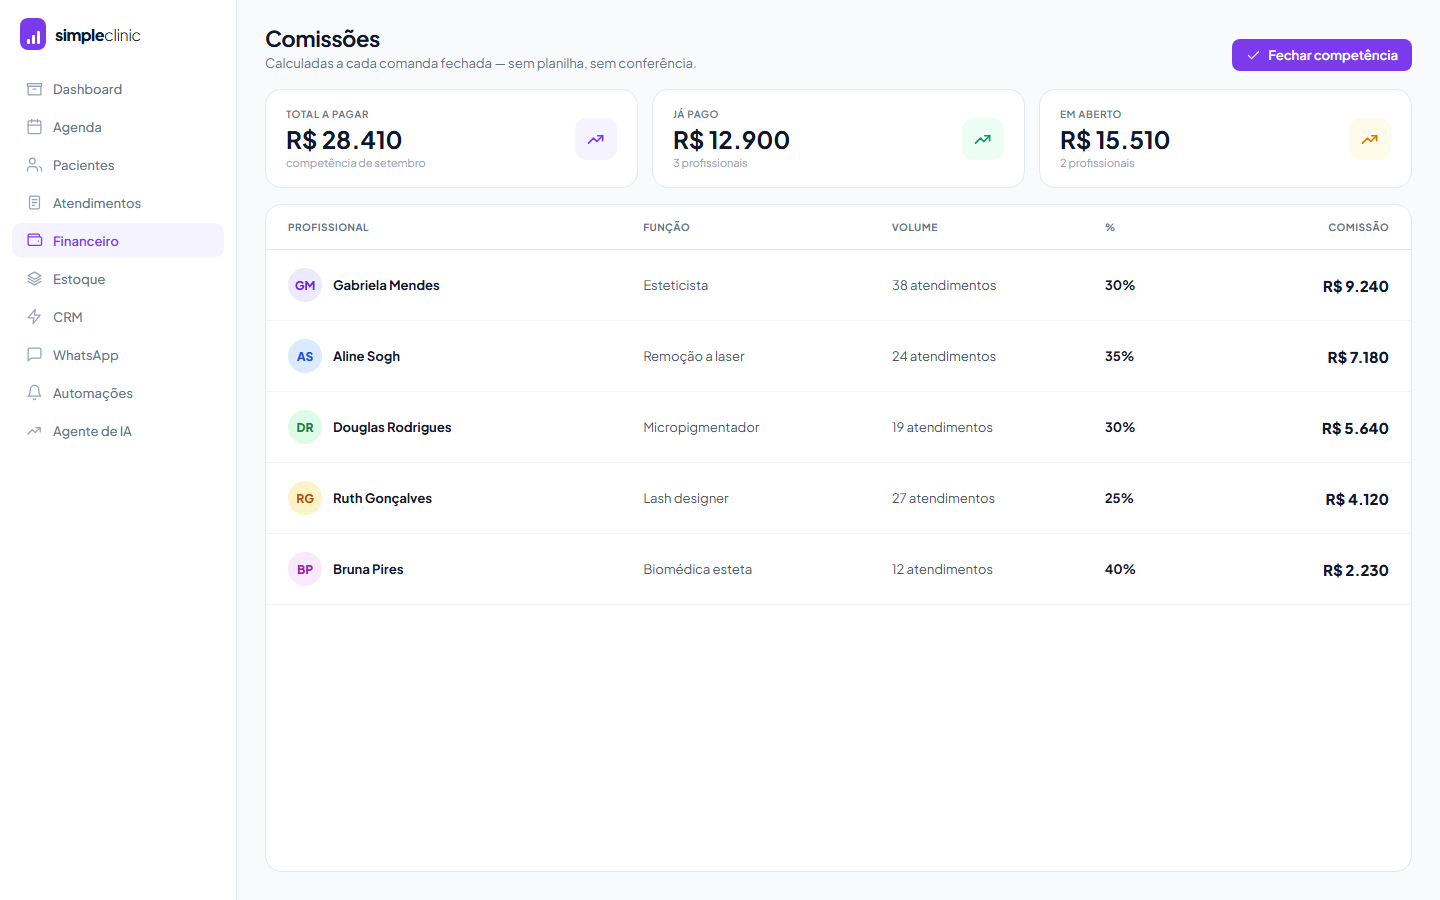Image resolution: width=1440 pixels, height=900 pixels.
Task: Click commission R$ 9.240
Action: (1355, 286)
